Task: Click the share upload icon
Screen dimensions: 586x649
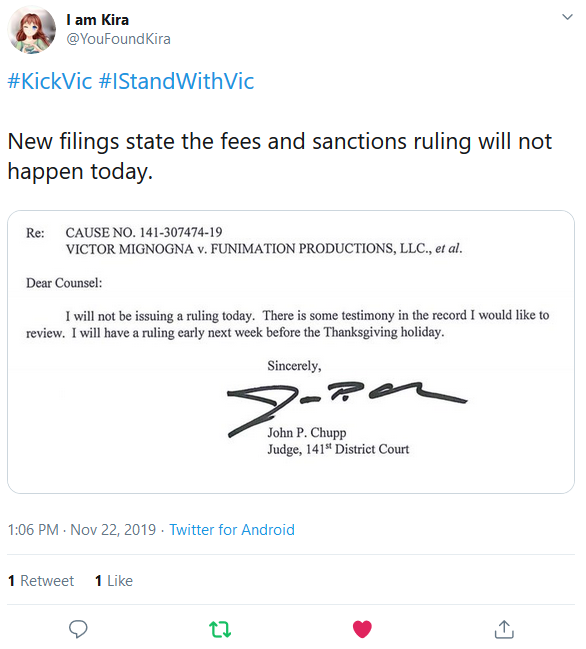Action: coord(504,629)
